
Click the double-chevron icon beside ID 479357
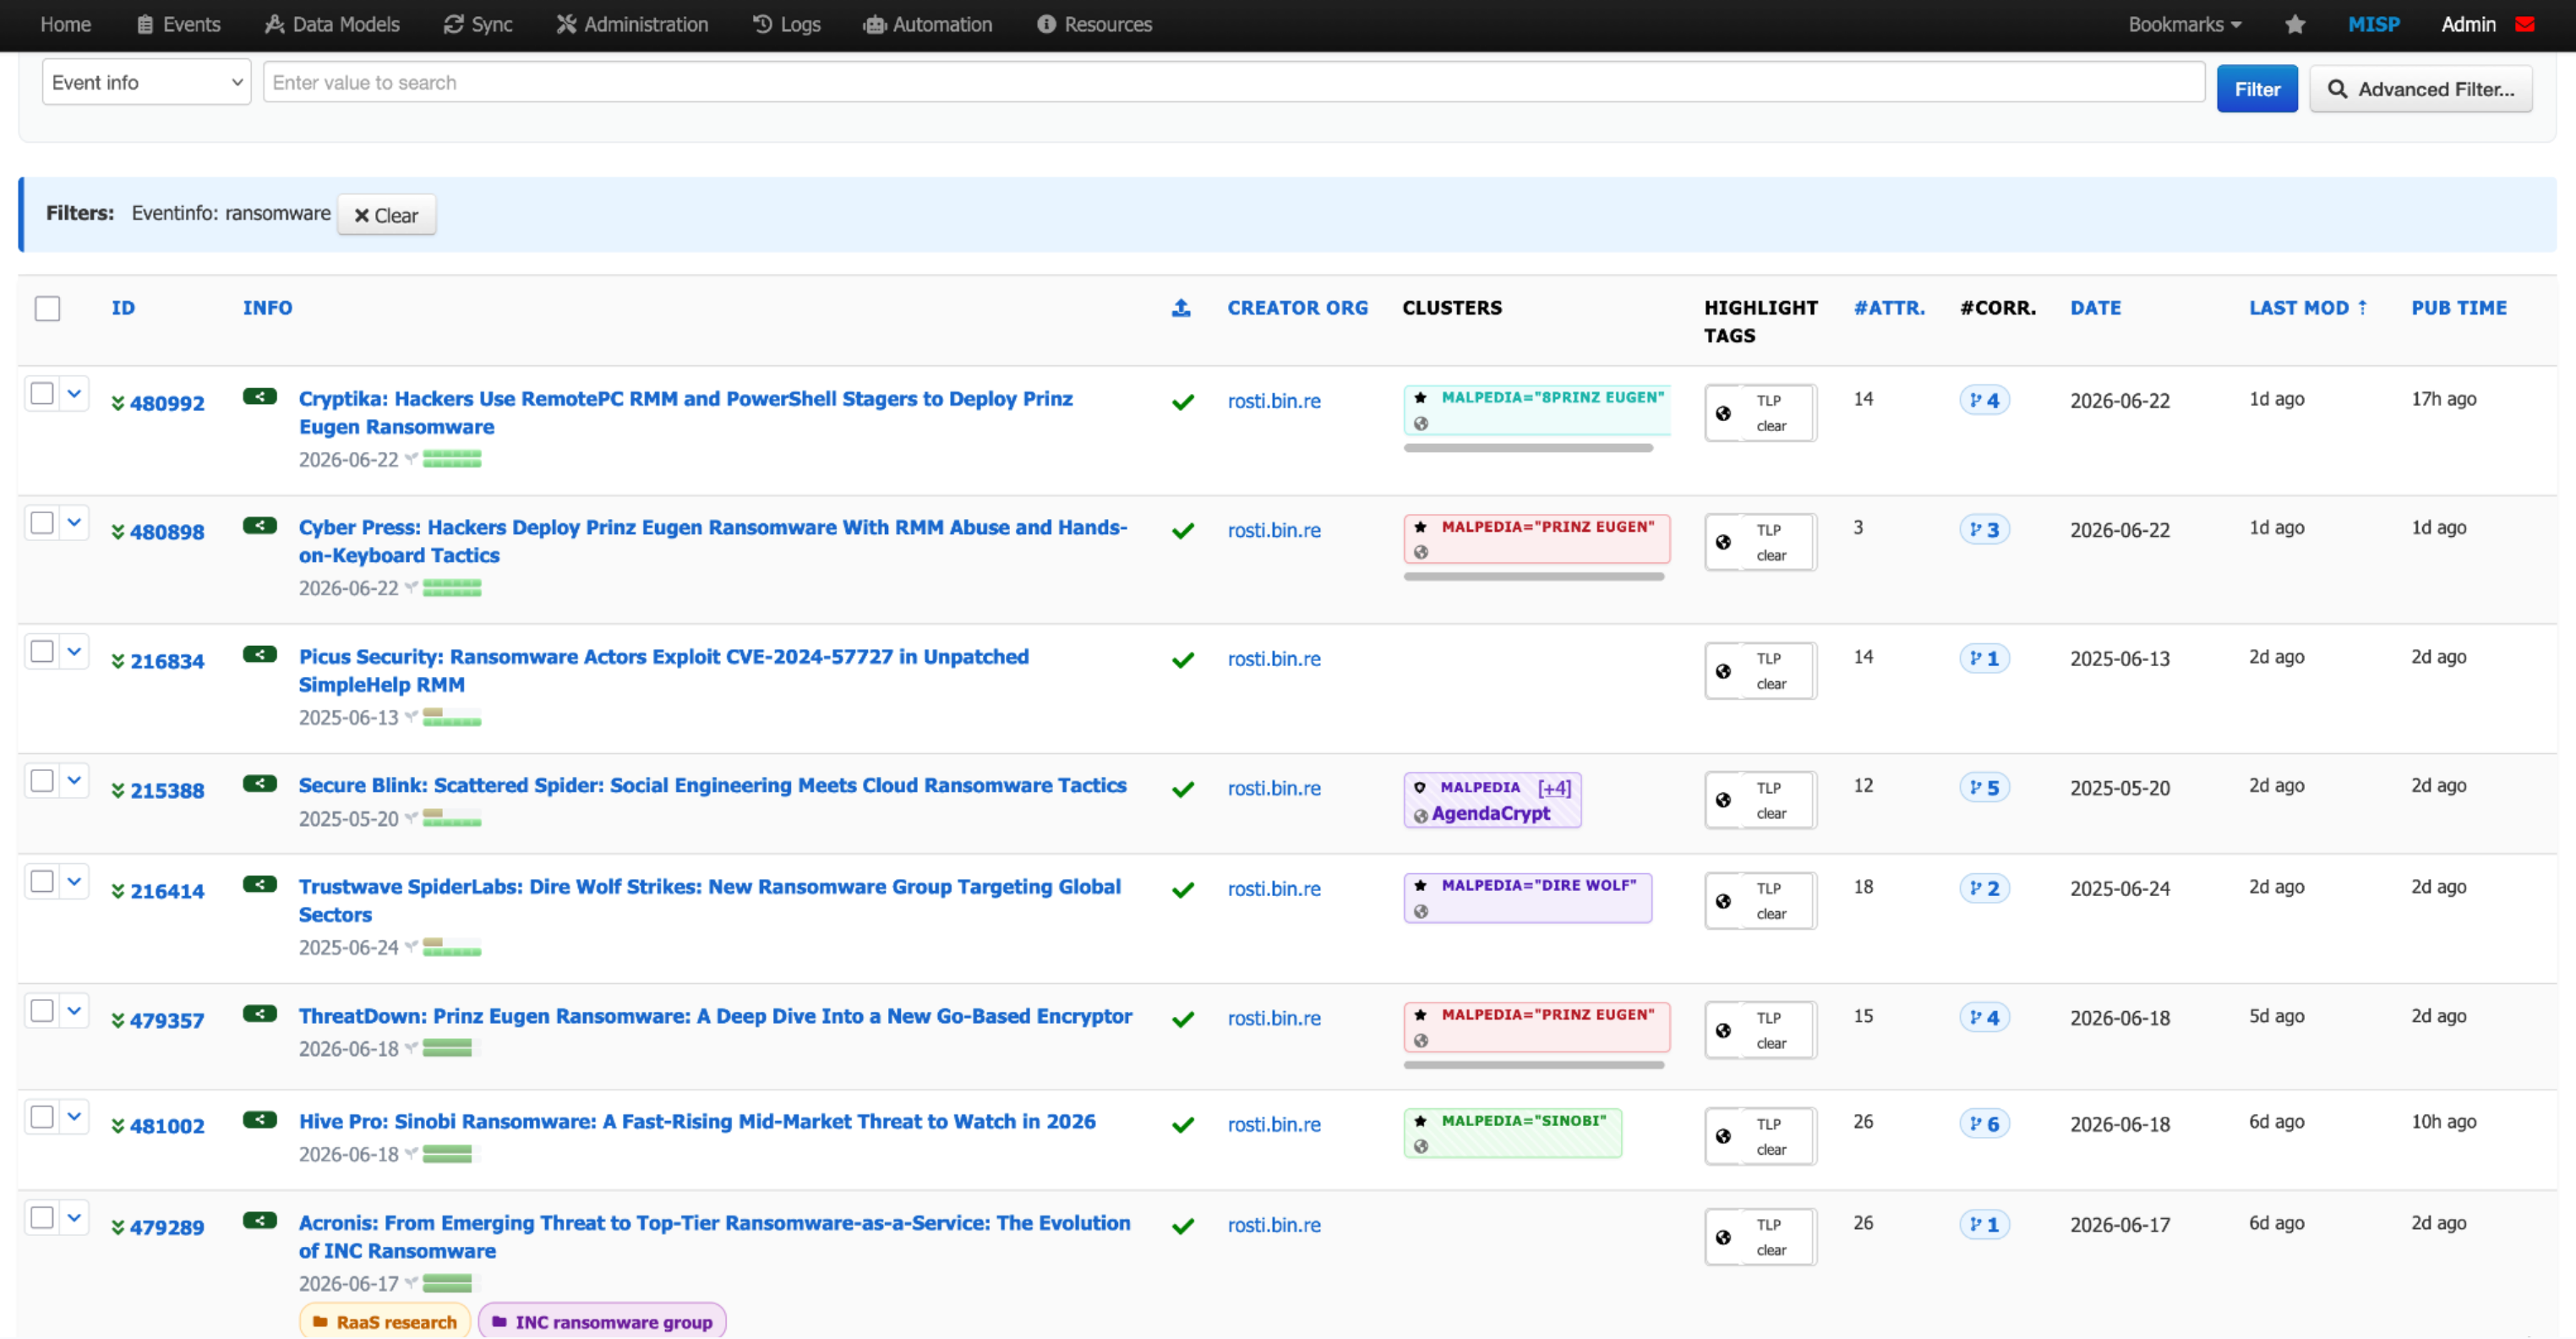tap(118, 1021)
